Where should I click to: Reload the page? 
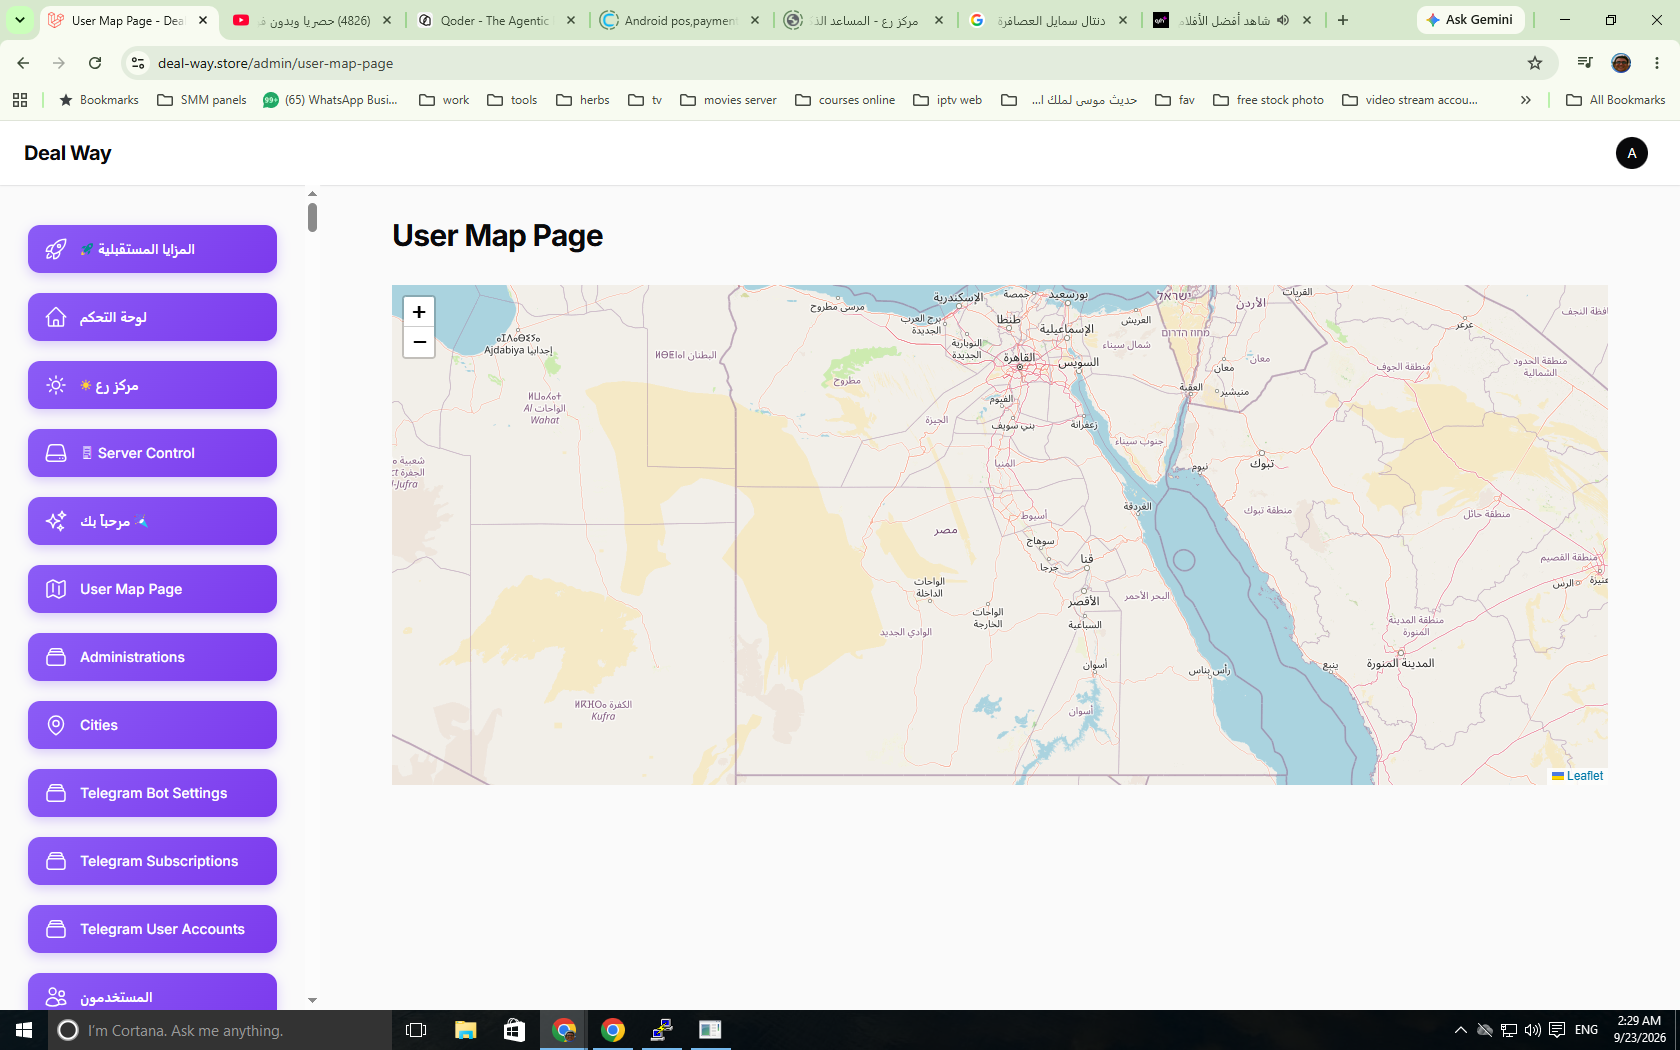95,63
